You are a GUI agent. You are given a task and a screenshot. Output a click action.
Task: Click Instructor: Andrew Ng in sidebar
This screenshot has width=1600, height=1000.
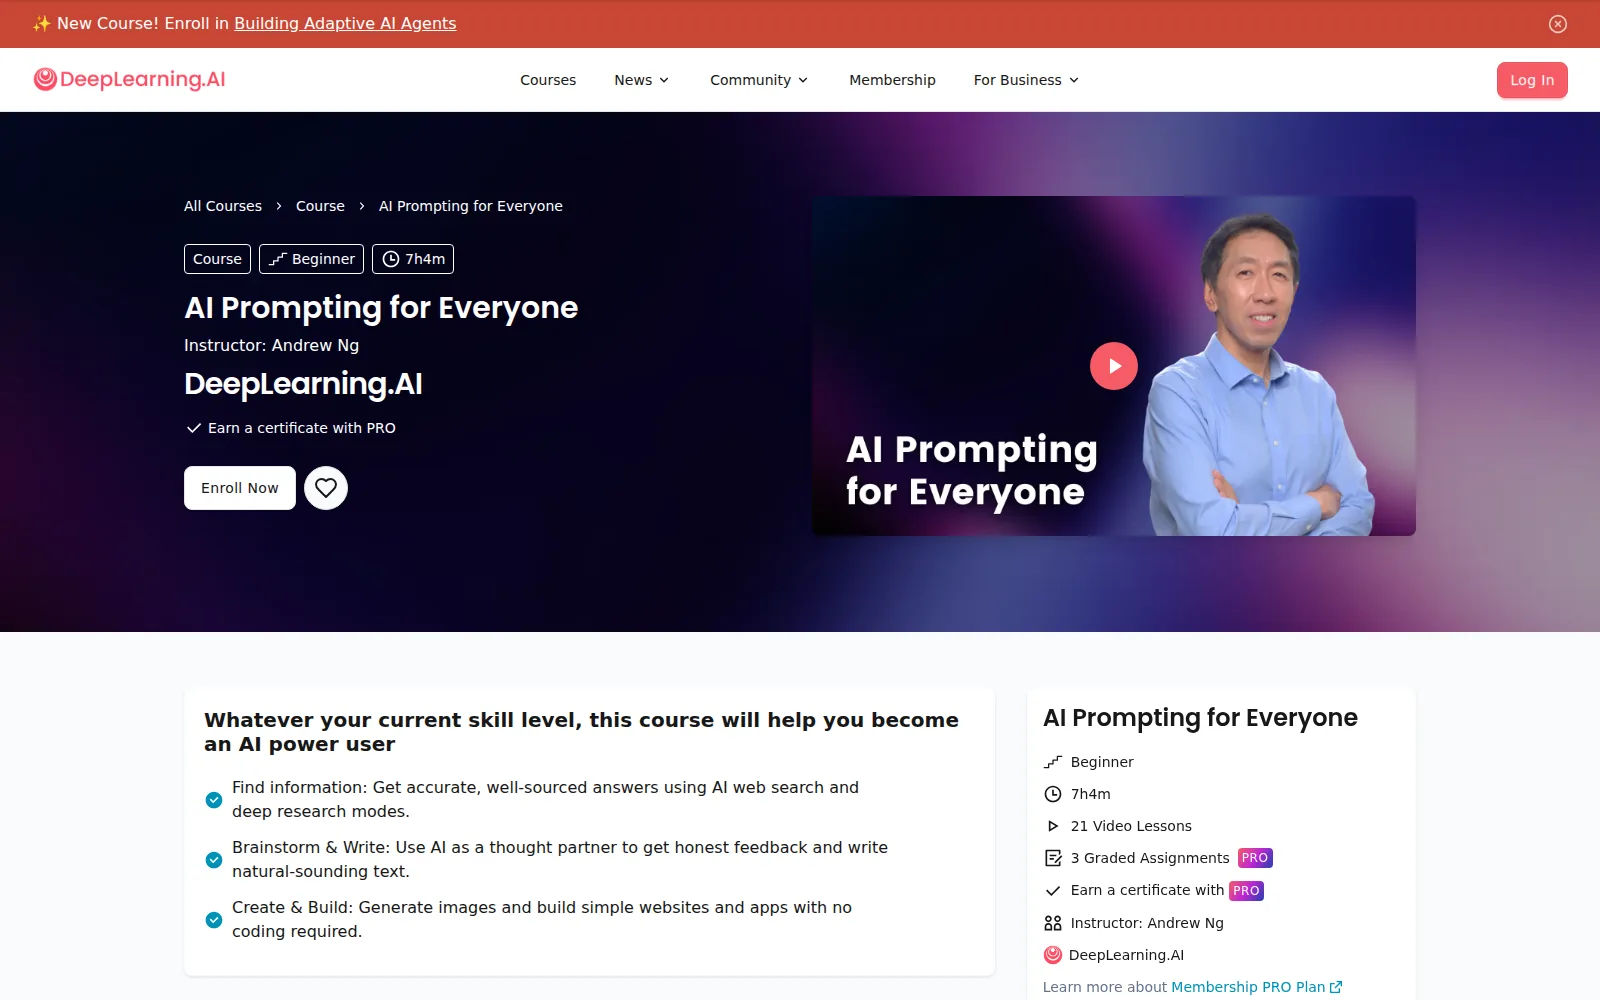pos(1147,923)
